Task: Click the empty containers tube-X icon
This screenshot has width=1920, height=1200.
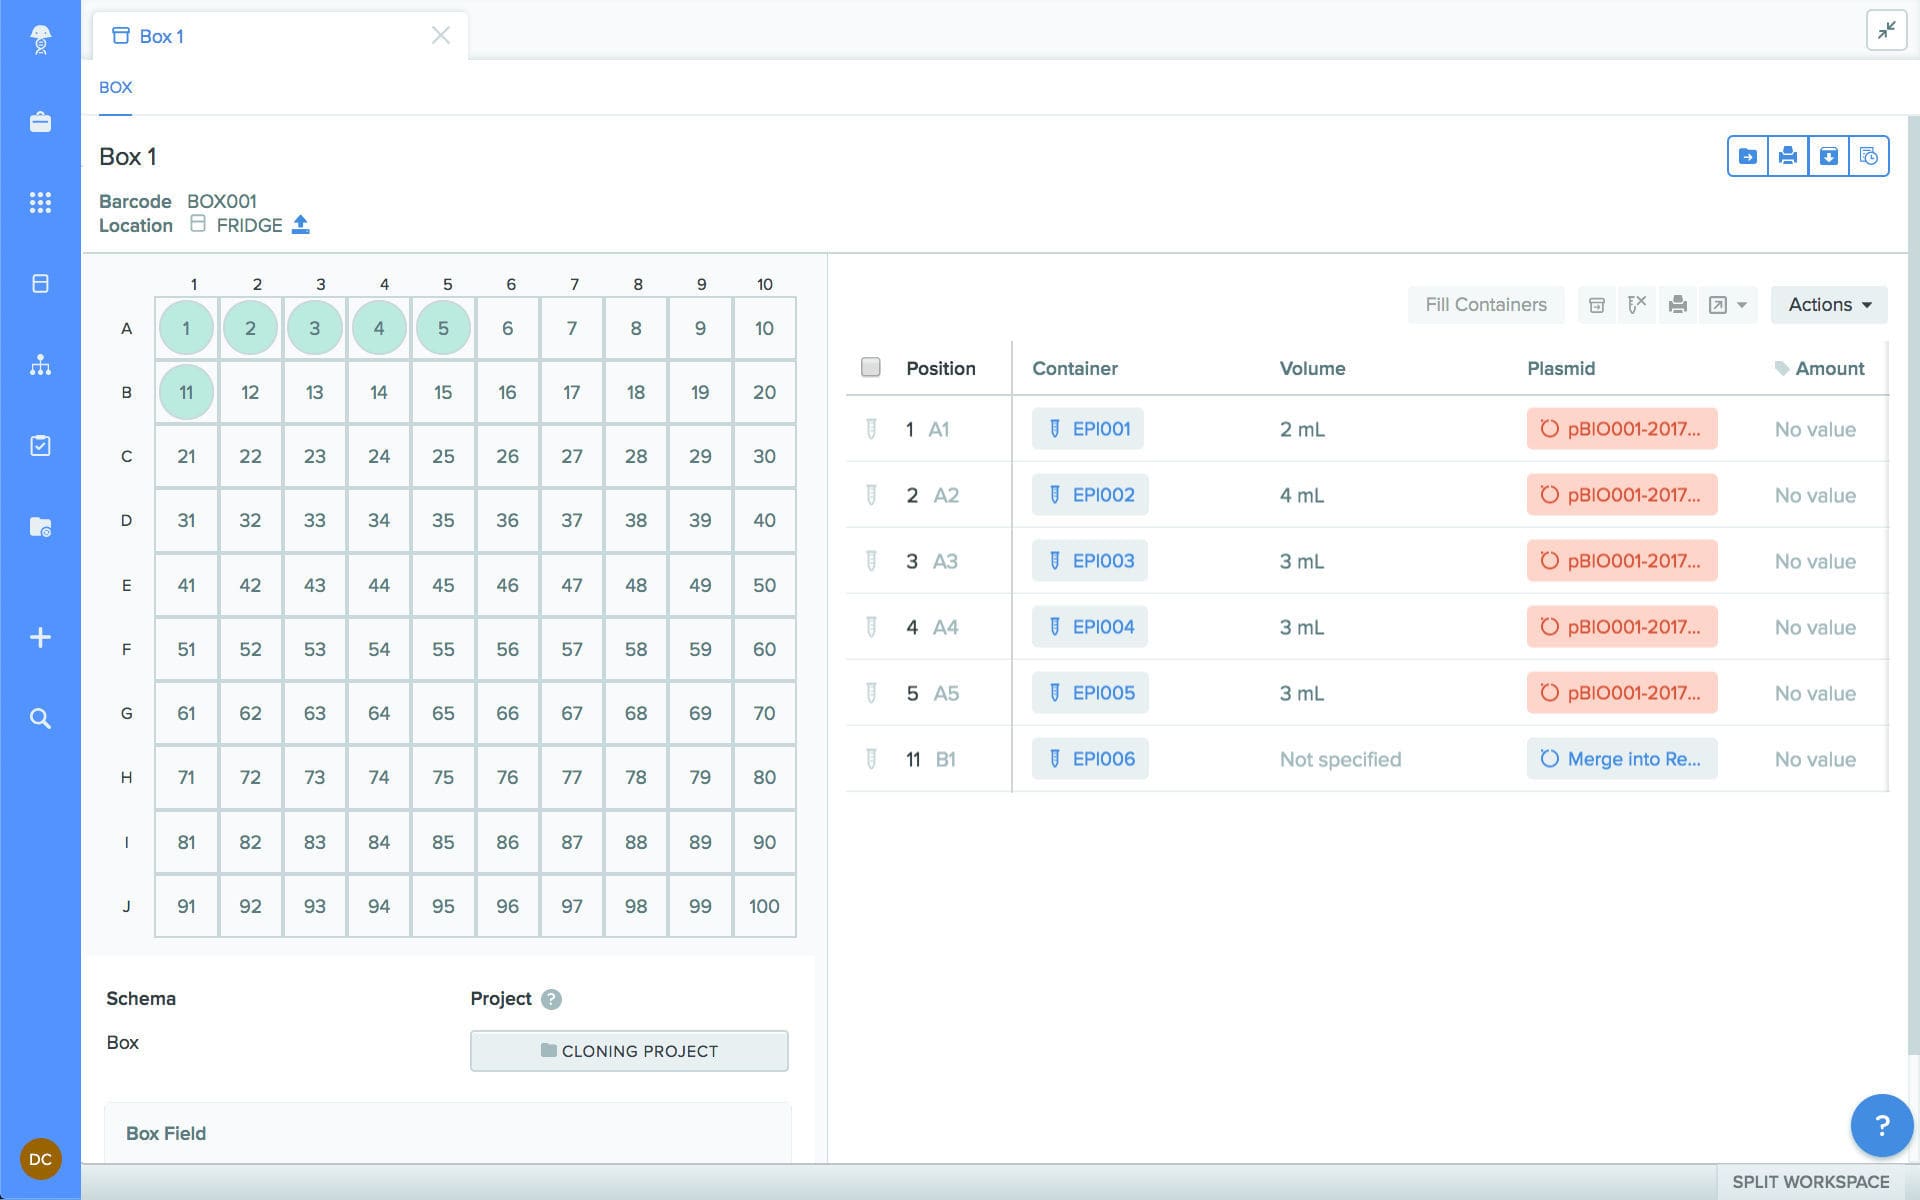Action: 1637,305
